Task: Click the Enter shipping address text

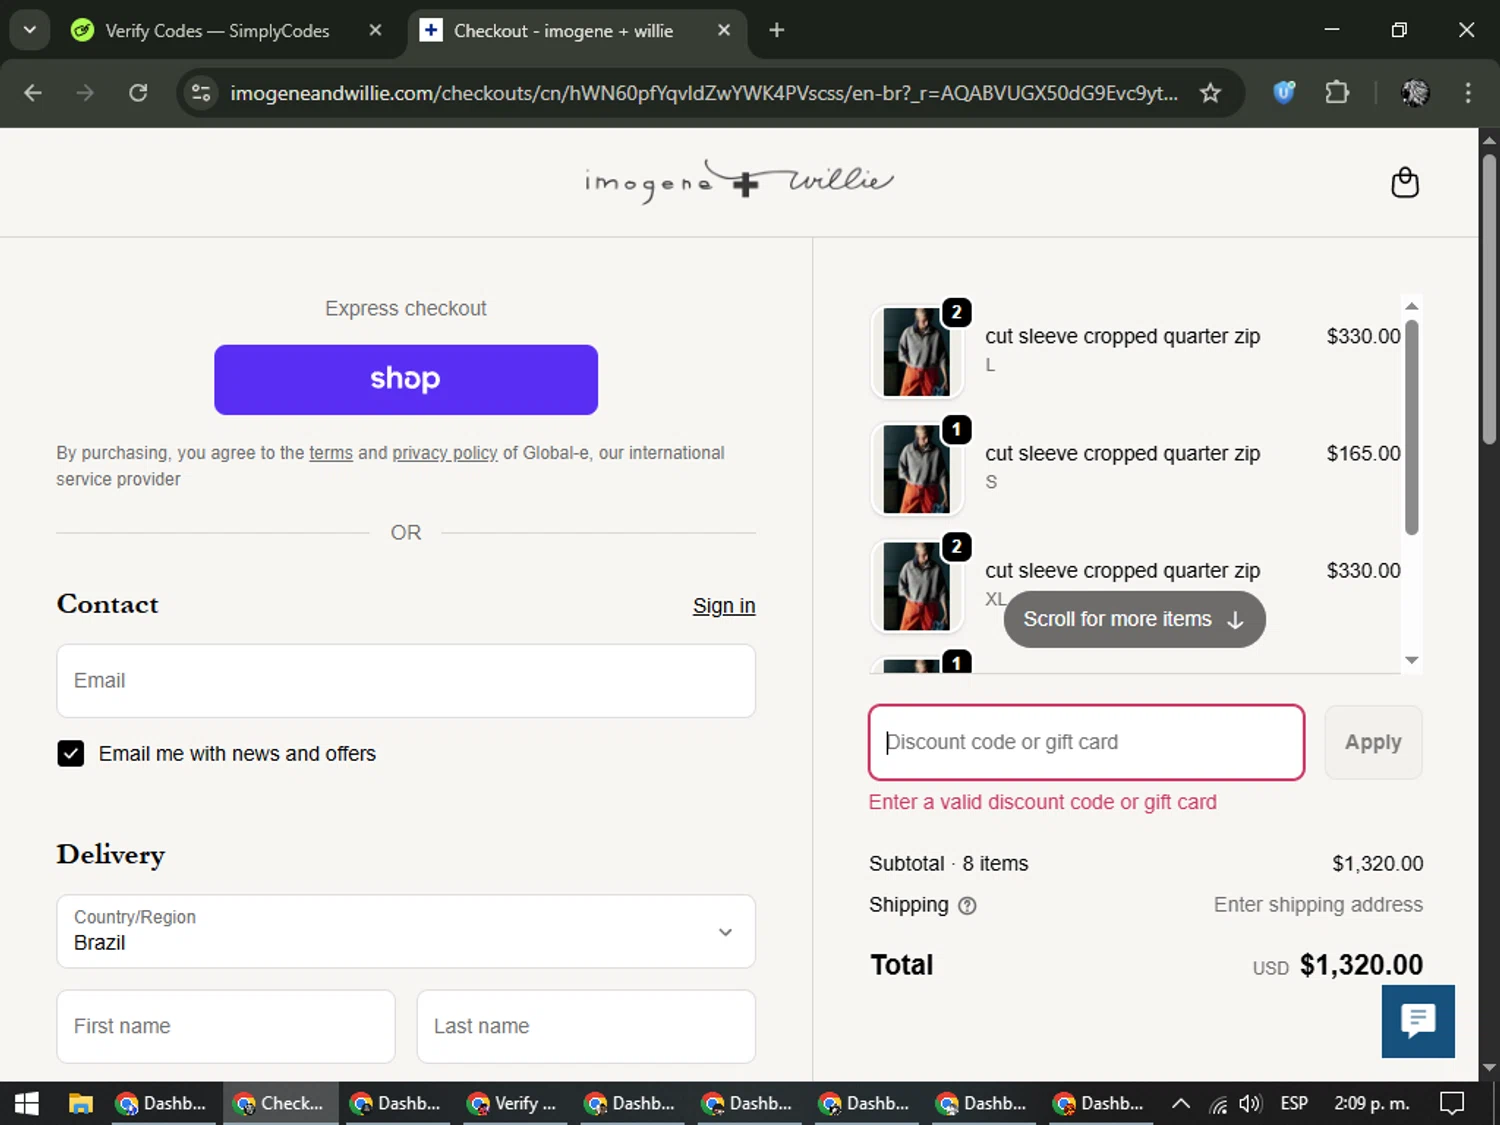Action: 1318,905
